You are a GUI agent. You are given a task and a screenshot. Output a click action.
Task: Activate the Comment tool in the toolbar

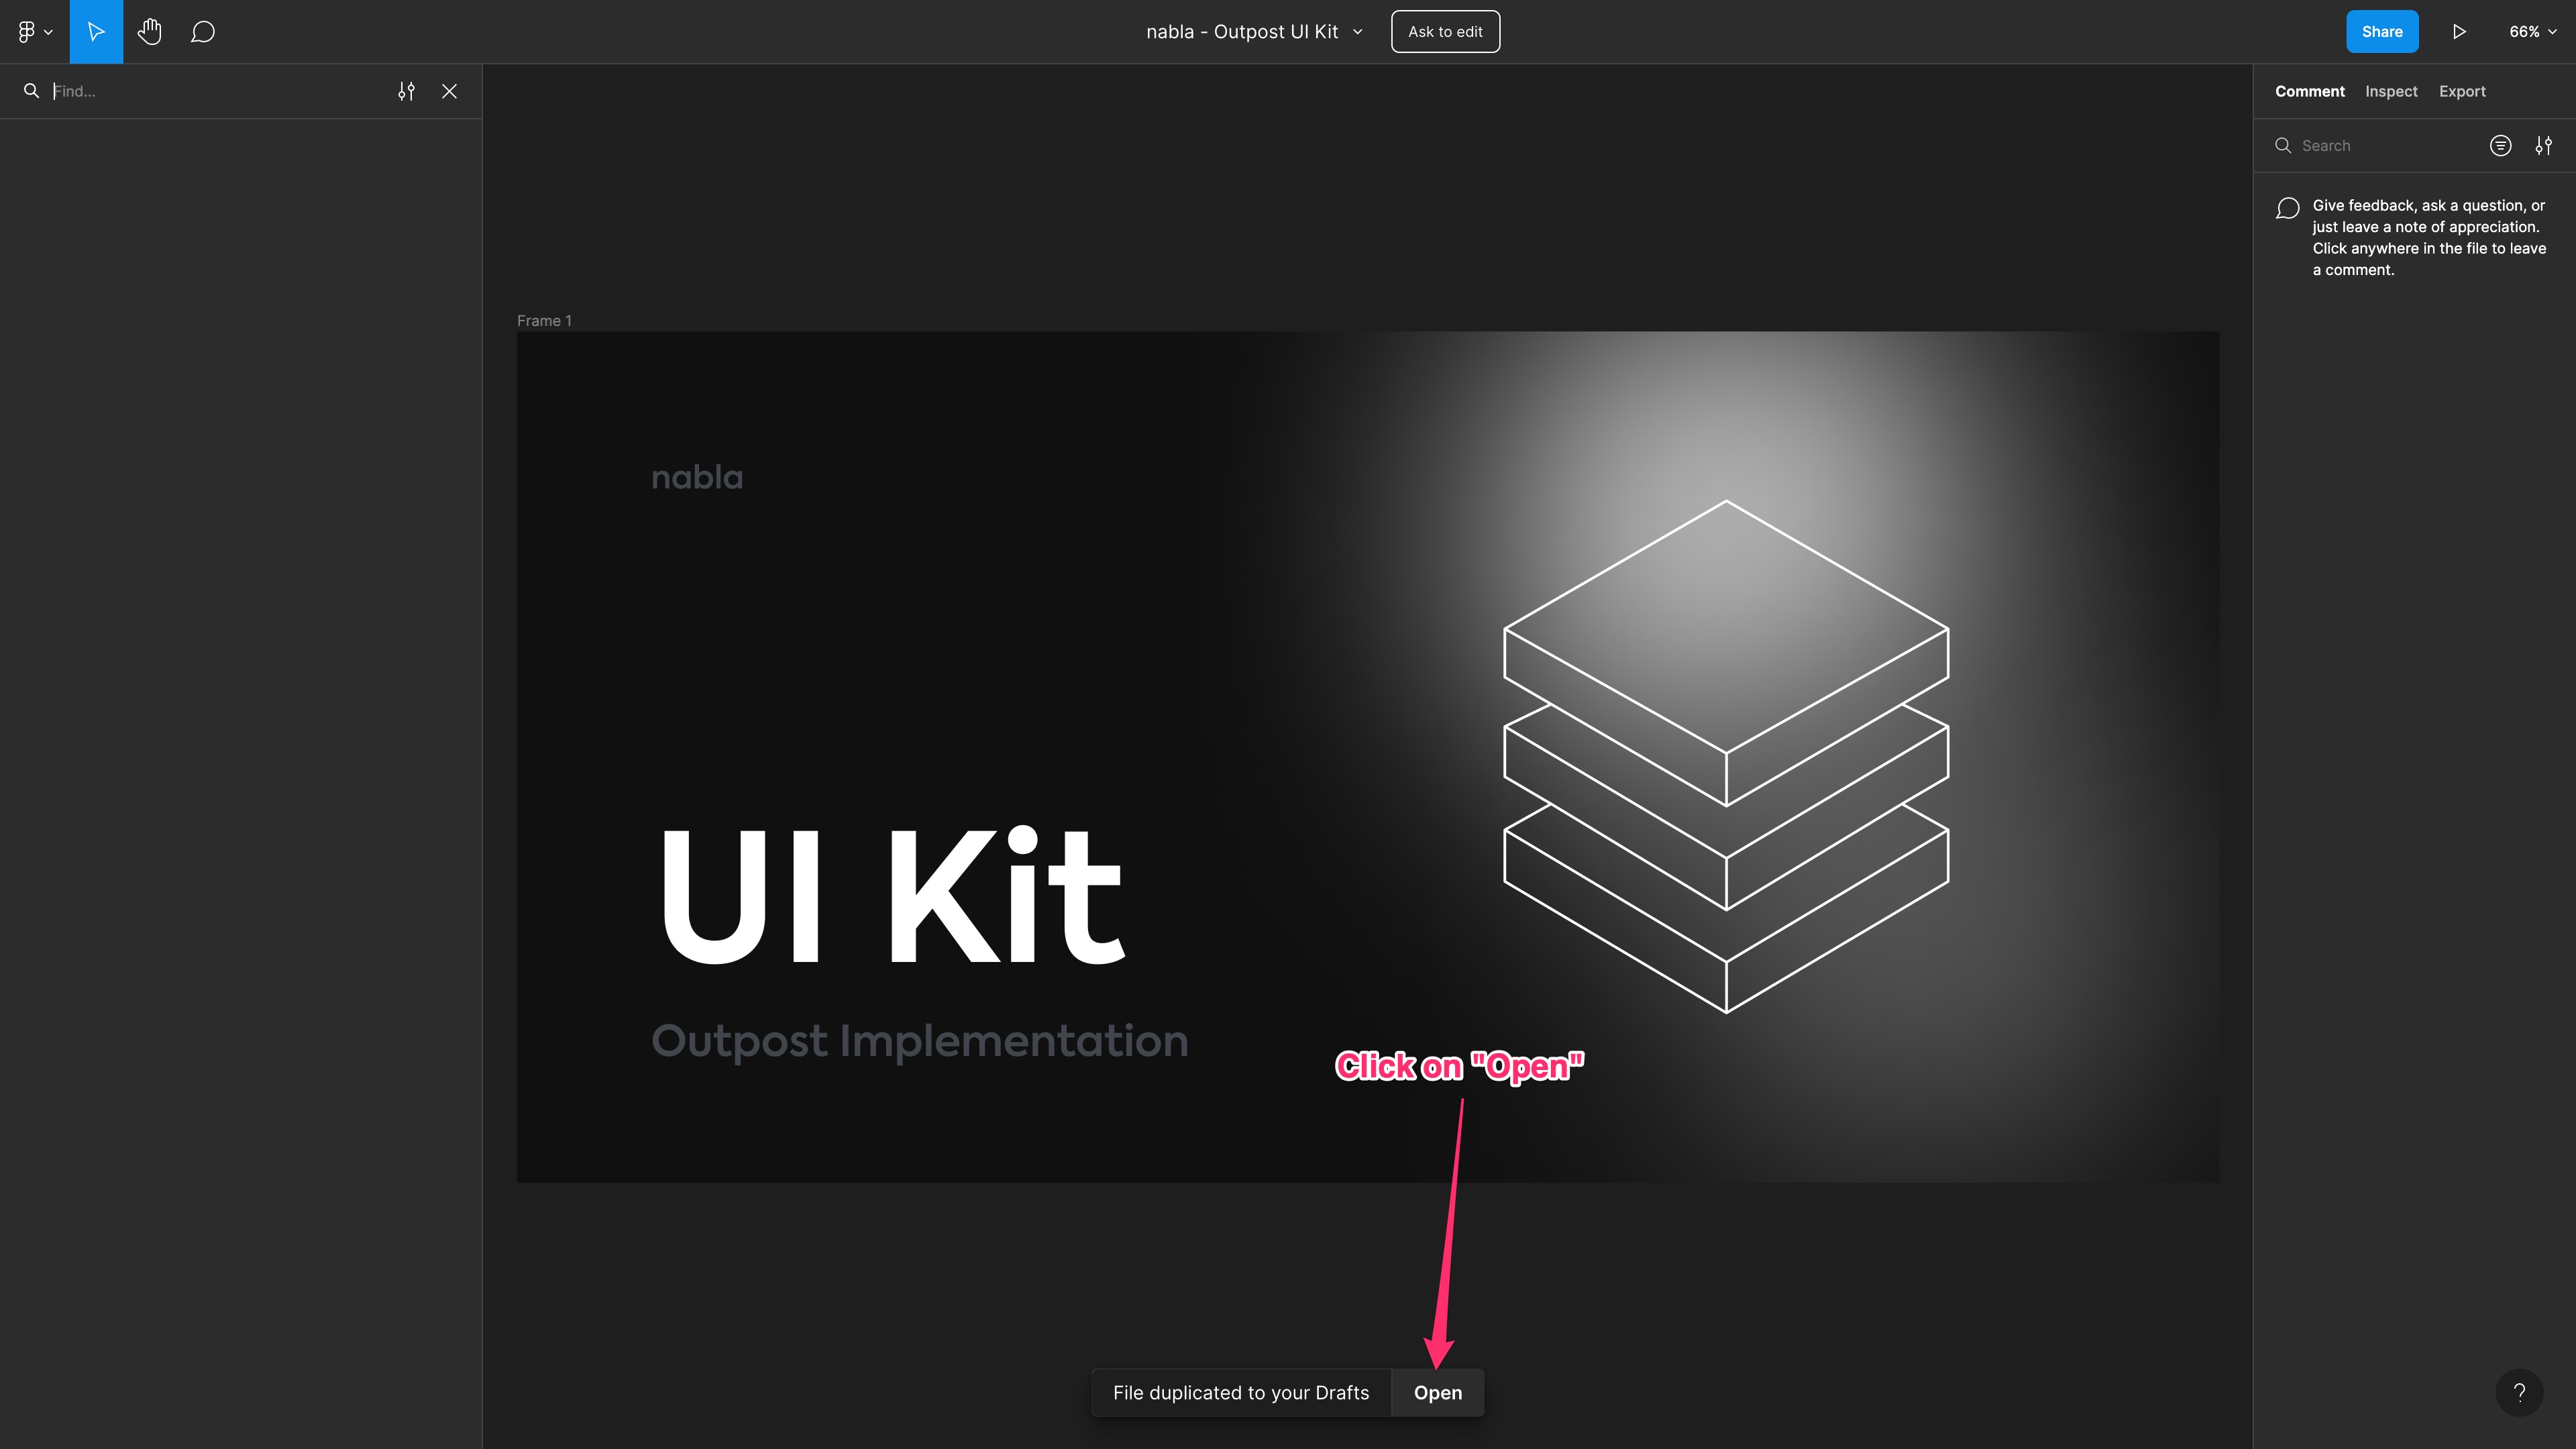[203, 32]
